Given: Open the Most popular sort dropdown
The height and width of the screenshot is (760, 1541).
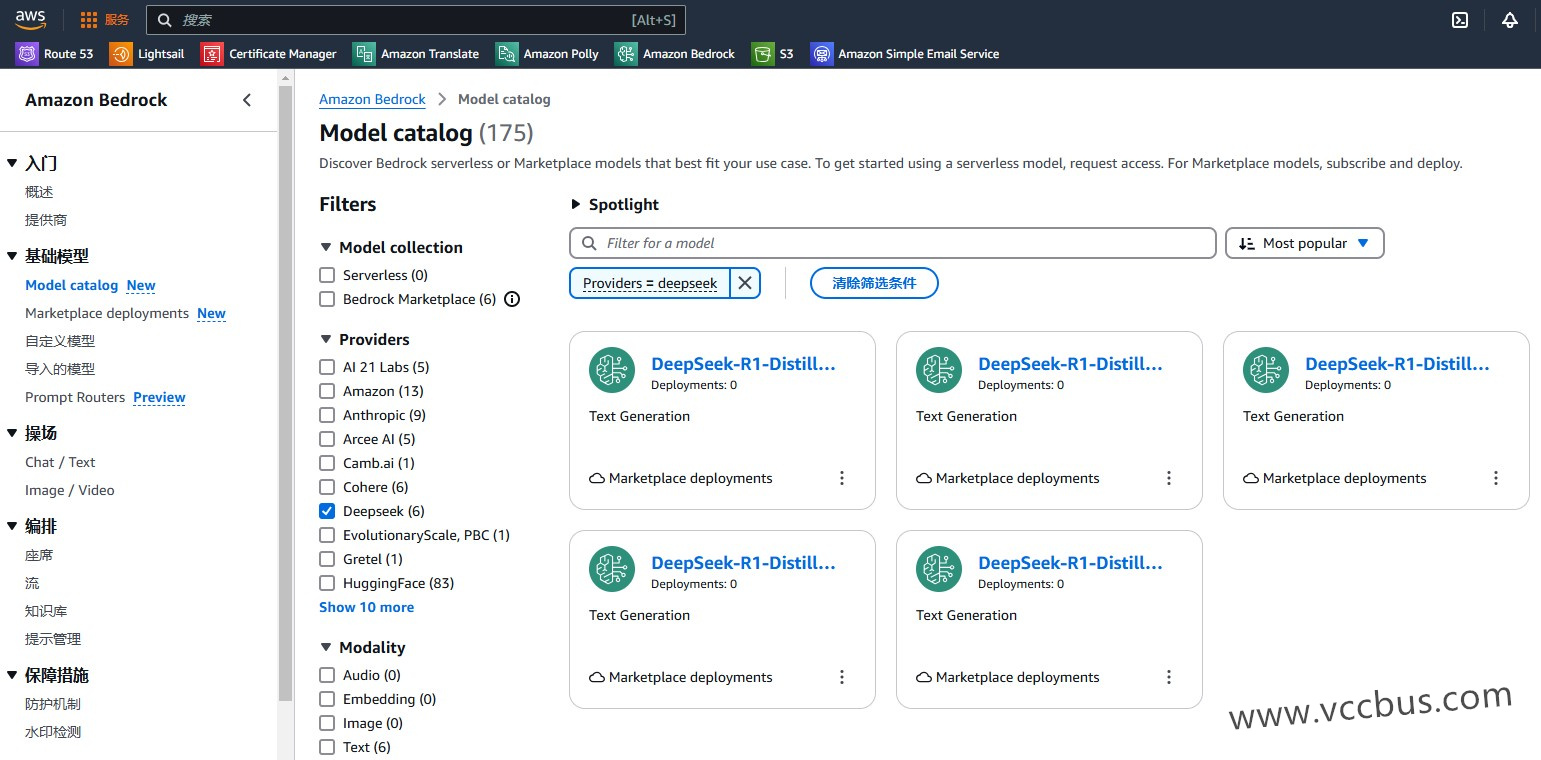Looking at the screenshot, I should tap(1304, 243).
